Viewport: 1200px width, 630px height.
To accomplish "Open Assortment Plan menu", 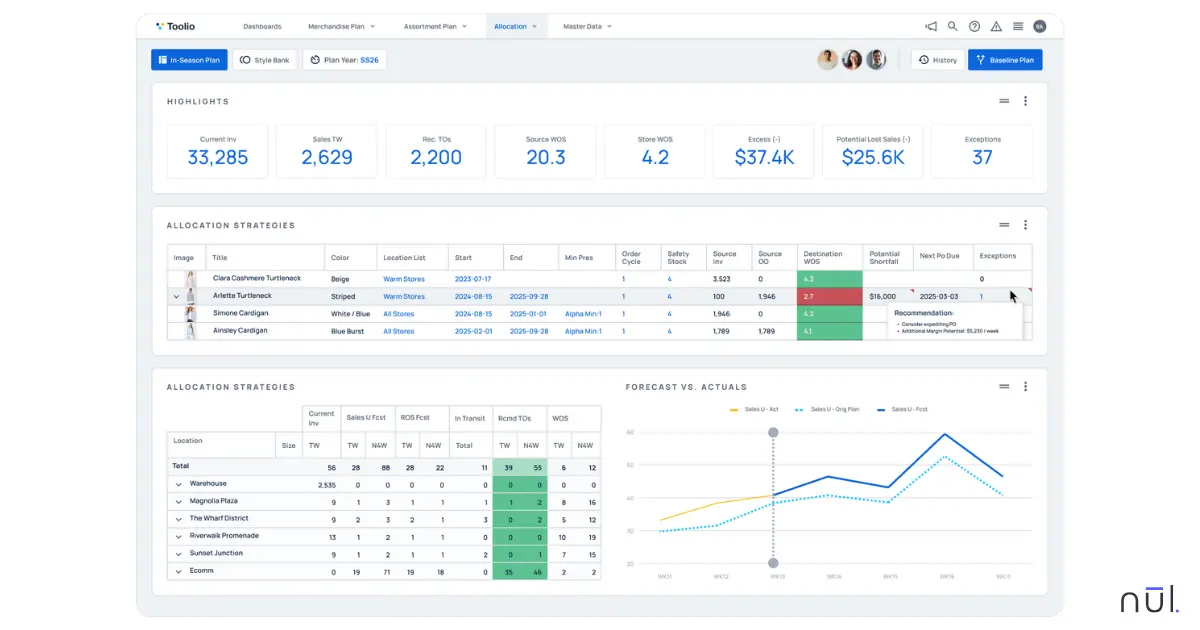I will (x=435, y=27).
